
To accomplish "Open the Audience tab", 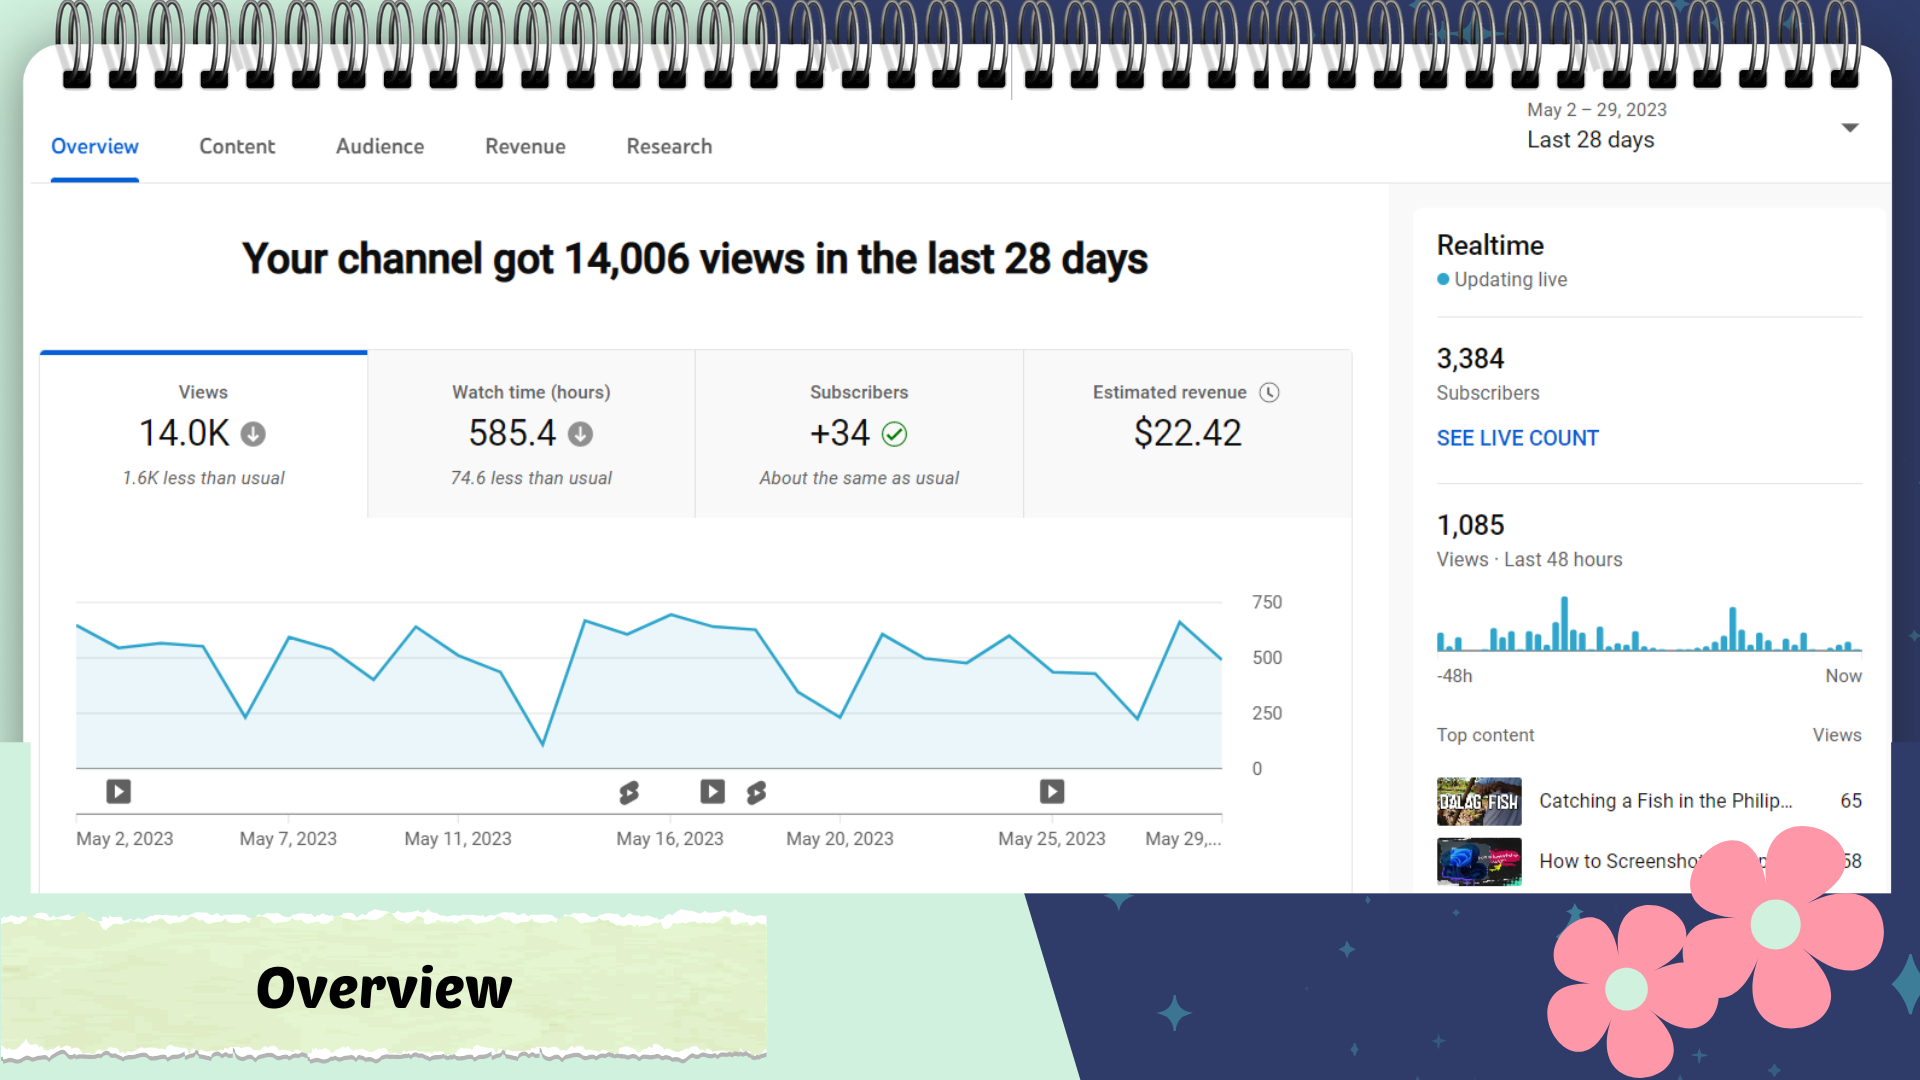I will [x=380, y=147].
